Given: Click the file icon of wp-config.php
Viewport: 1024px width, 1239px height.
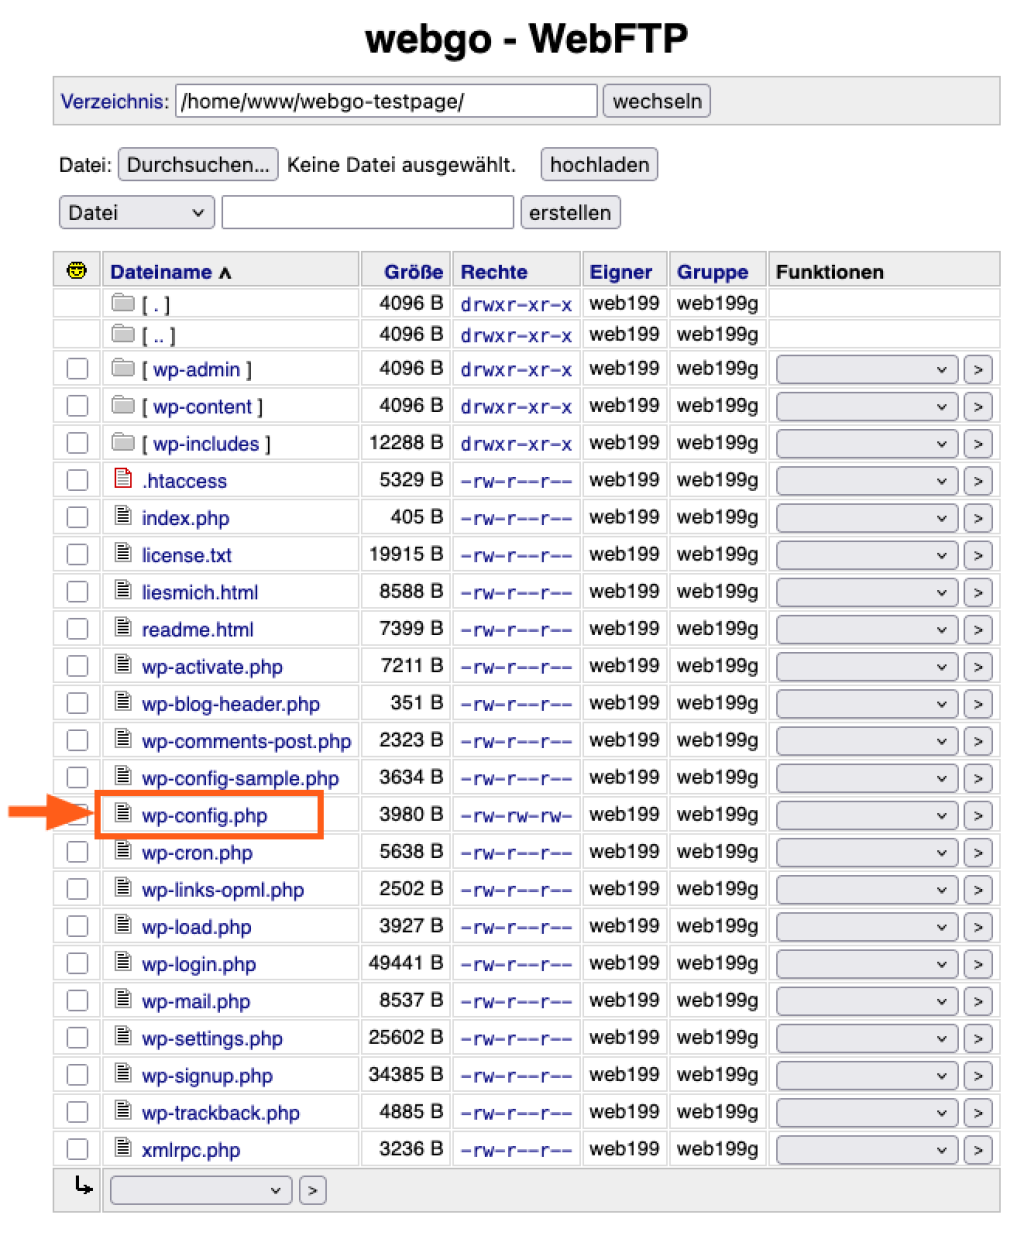Looking at the screenshot, I should [123, 813].
